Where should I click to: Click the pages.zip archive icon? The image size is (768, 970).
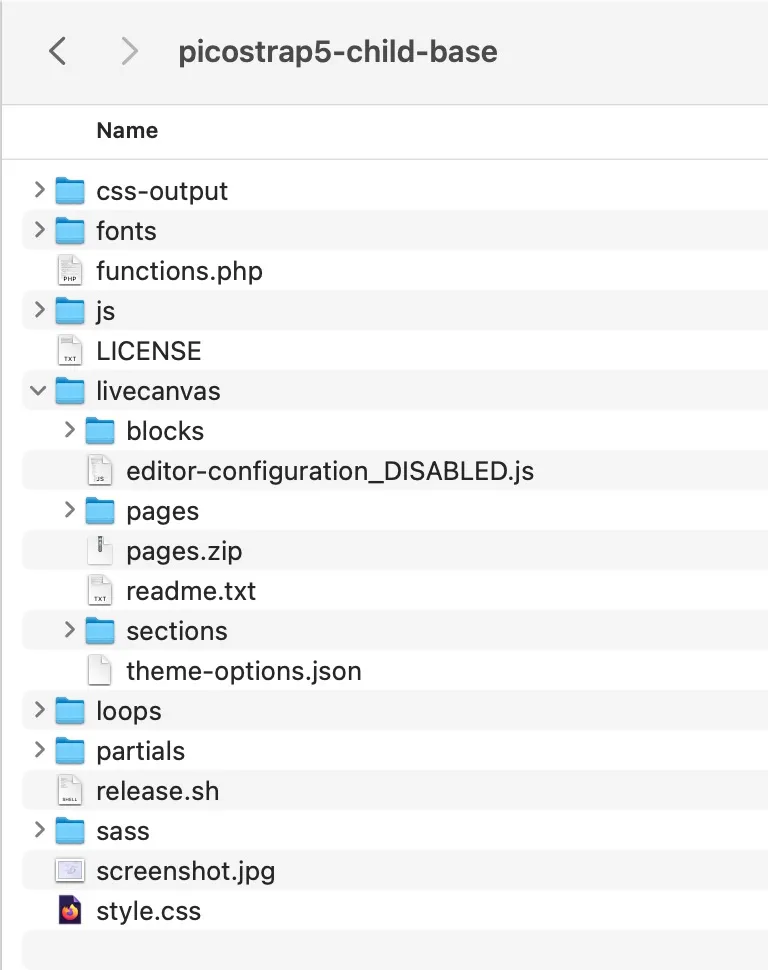99,551
